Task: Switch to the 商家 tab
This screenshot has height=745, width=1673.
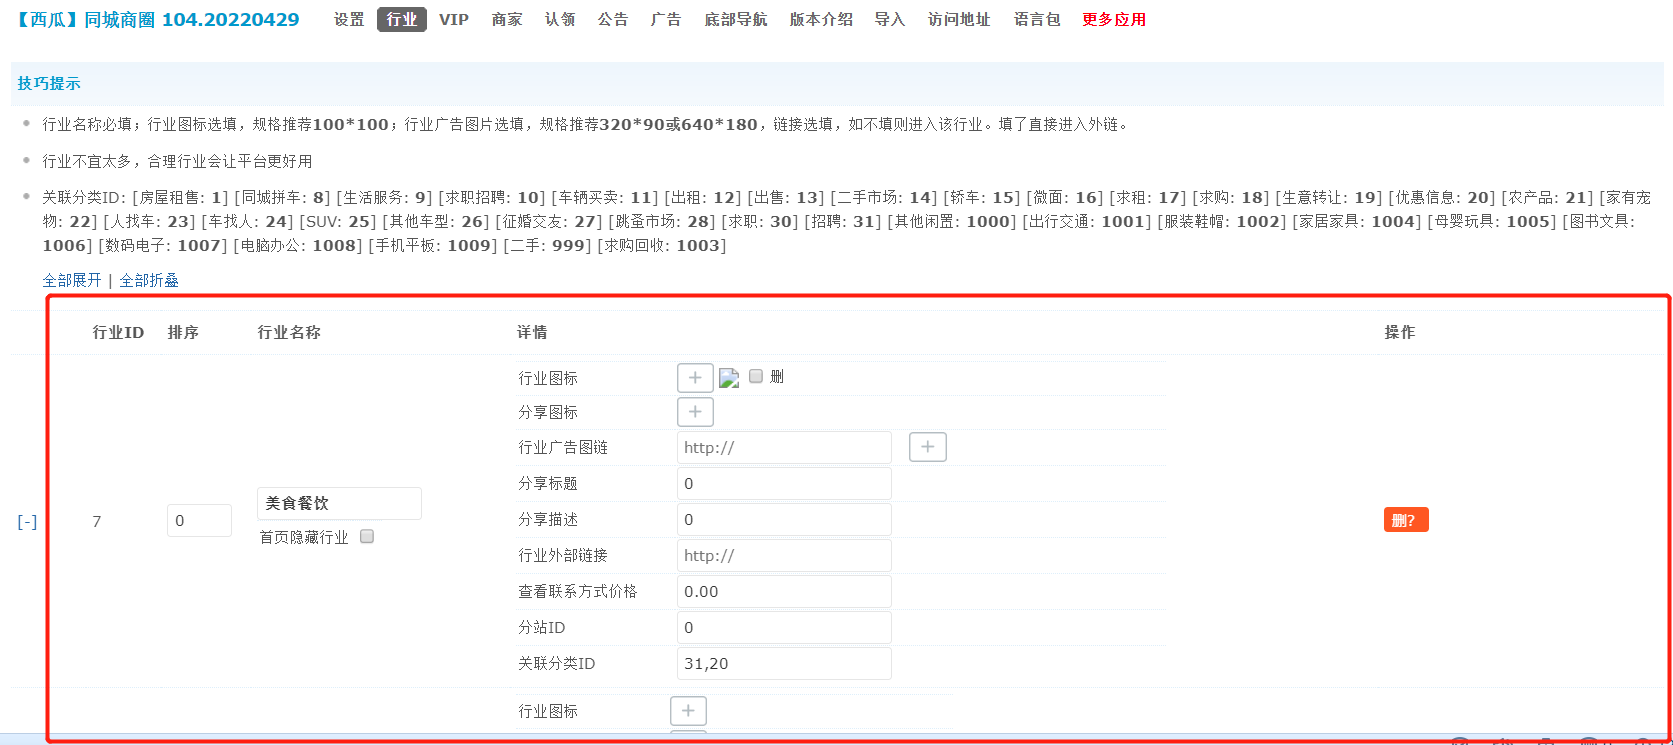Action: click(x=507, y=19)
